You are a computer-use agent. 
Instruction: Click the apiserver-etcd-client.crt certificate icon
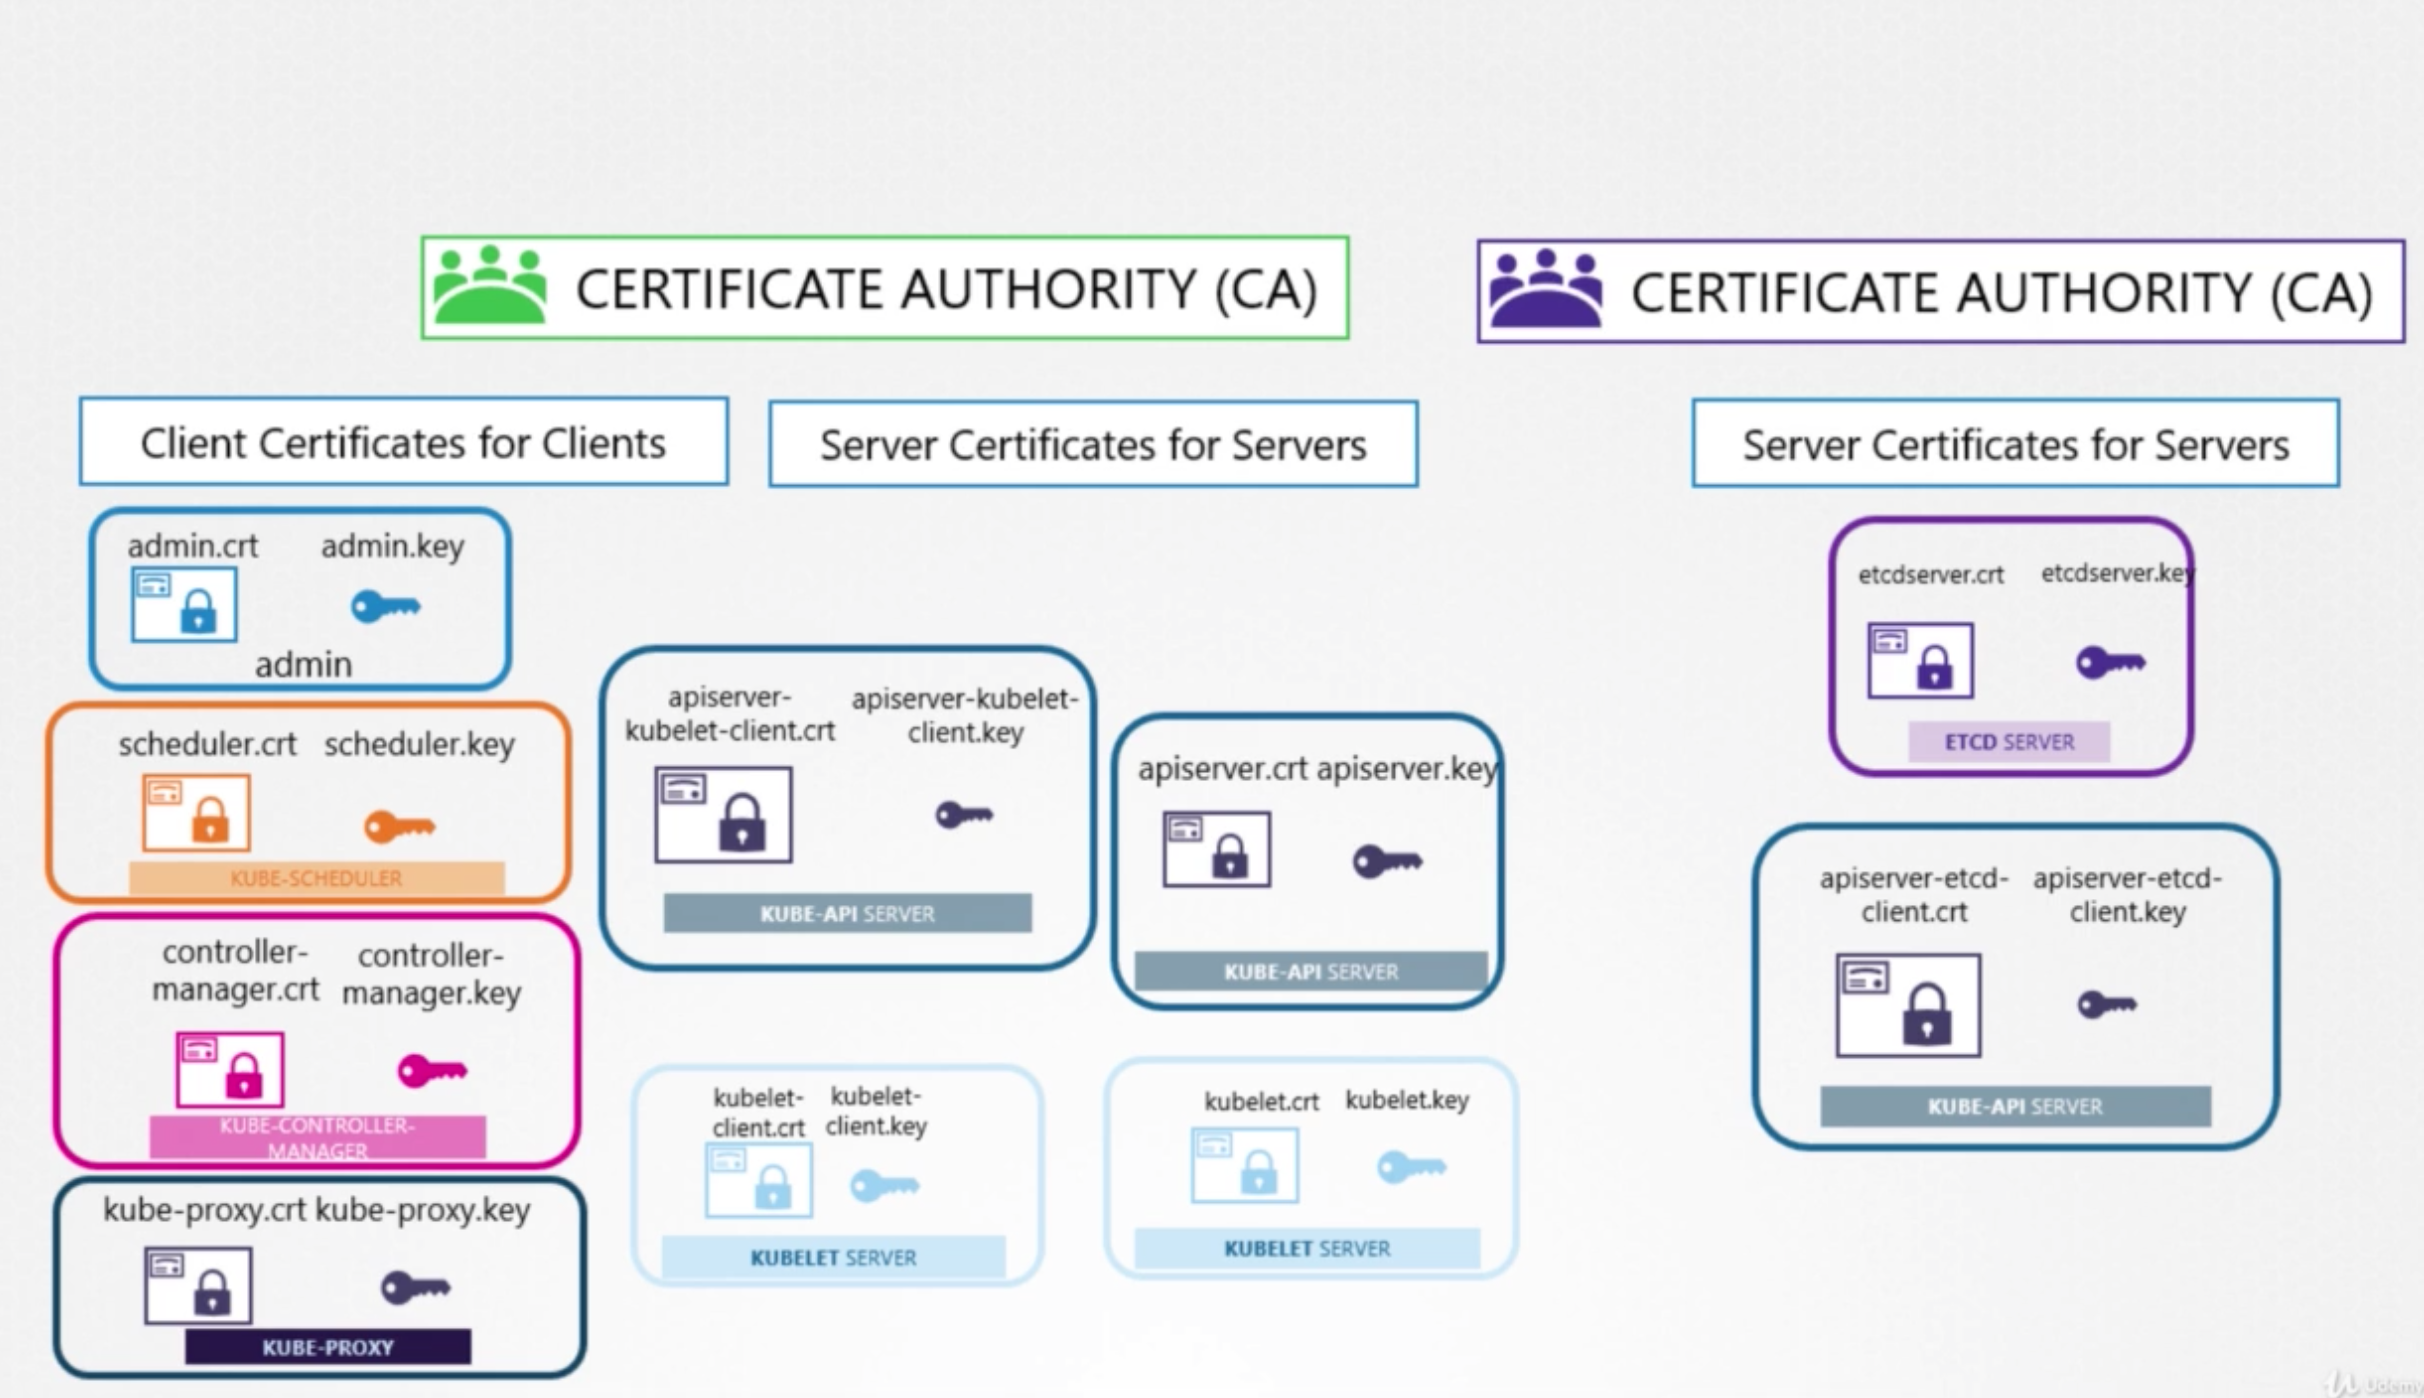1908,1005
